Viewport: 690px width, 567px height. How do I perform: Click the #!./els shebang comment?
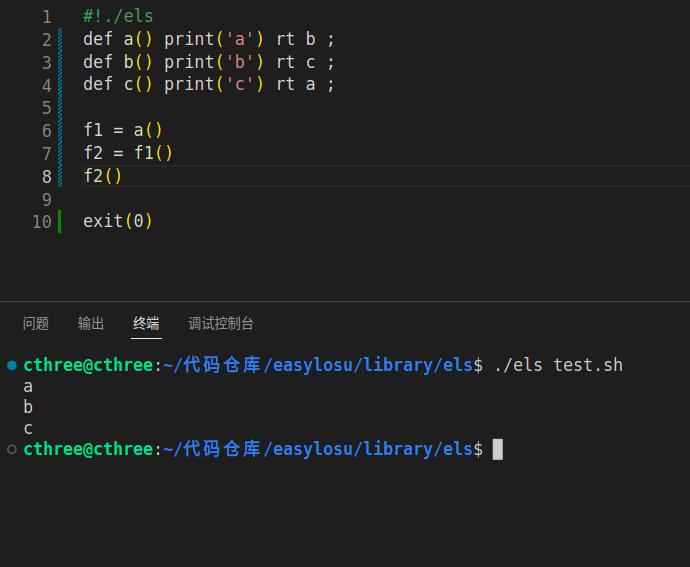click(x=118, y=16)
